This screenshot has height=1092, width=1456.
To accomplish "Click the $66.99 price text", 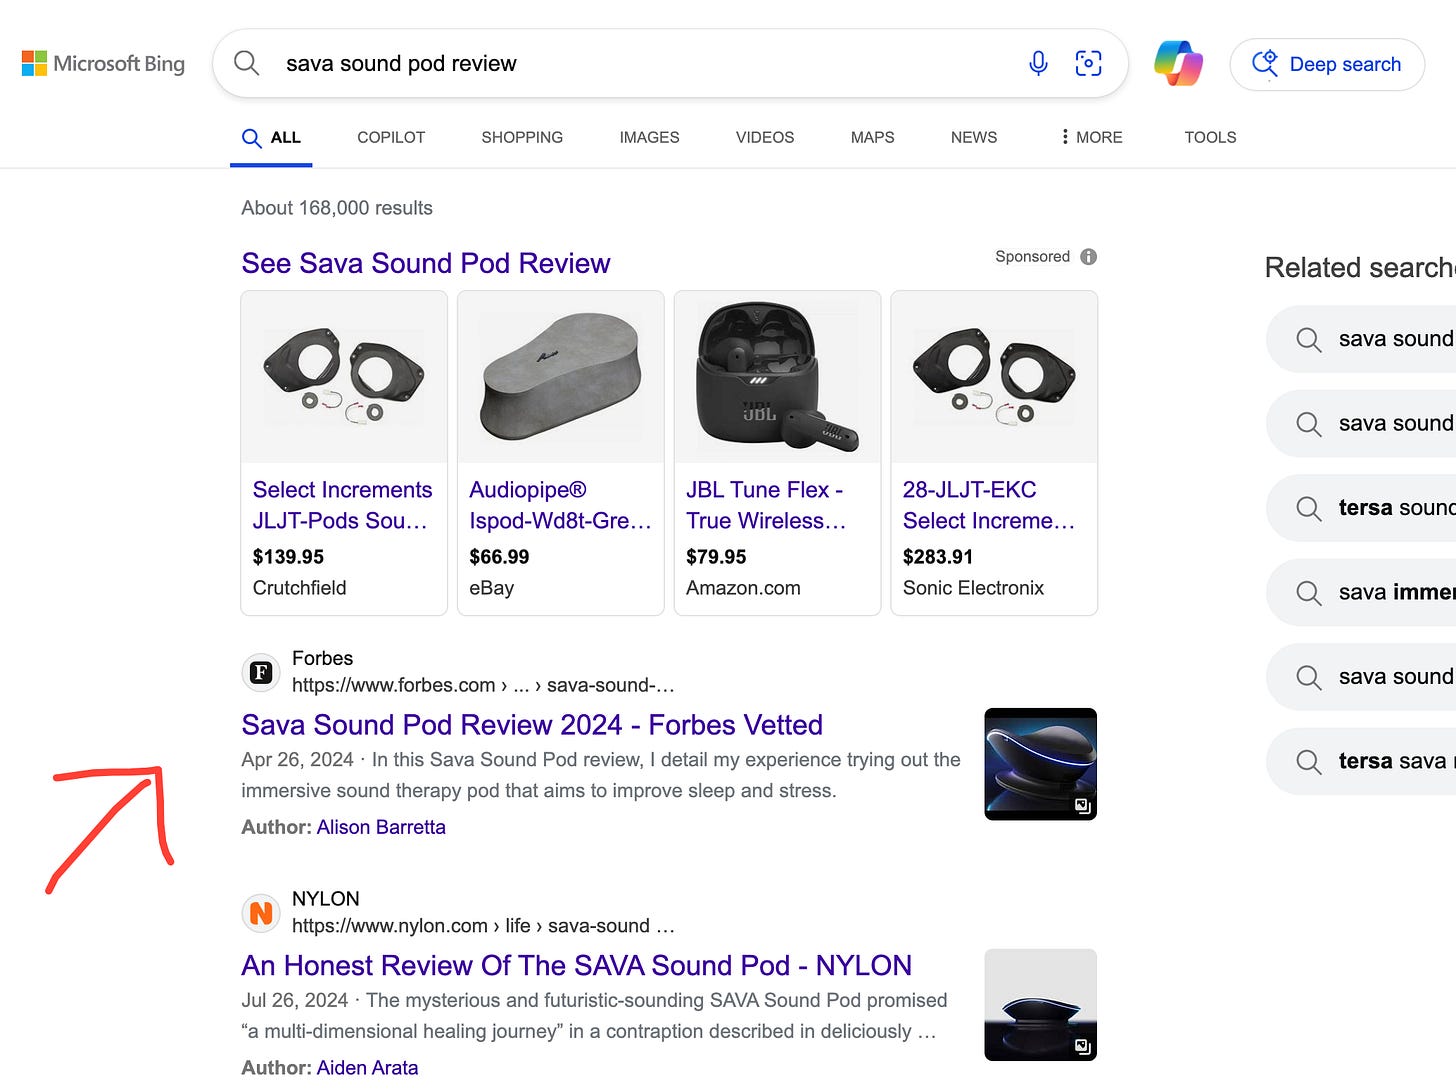I will pyautogui.click(x=499, y=557).
